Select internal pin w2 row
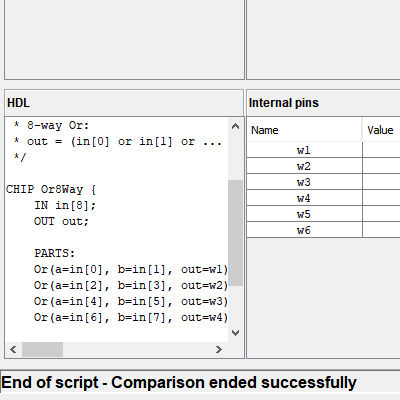This screenshot has height=400, width=400. click(x=323, y=166)
